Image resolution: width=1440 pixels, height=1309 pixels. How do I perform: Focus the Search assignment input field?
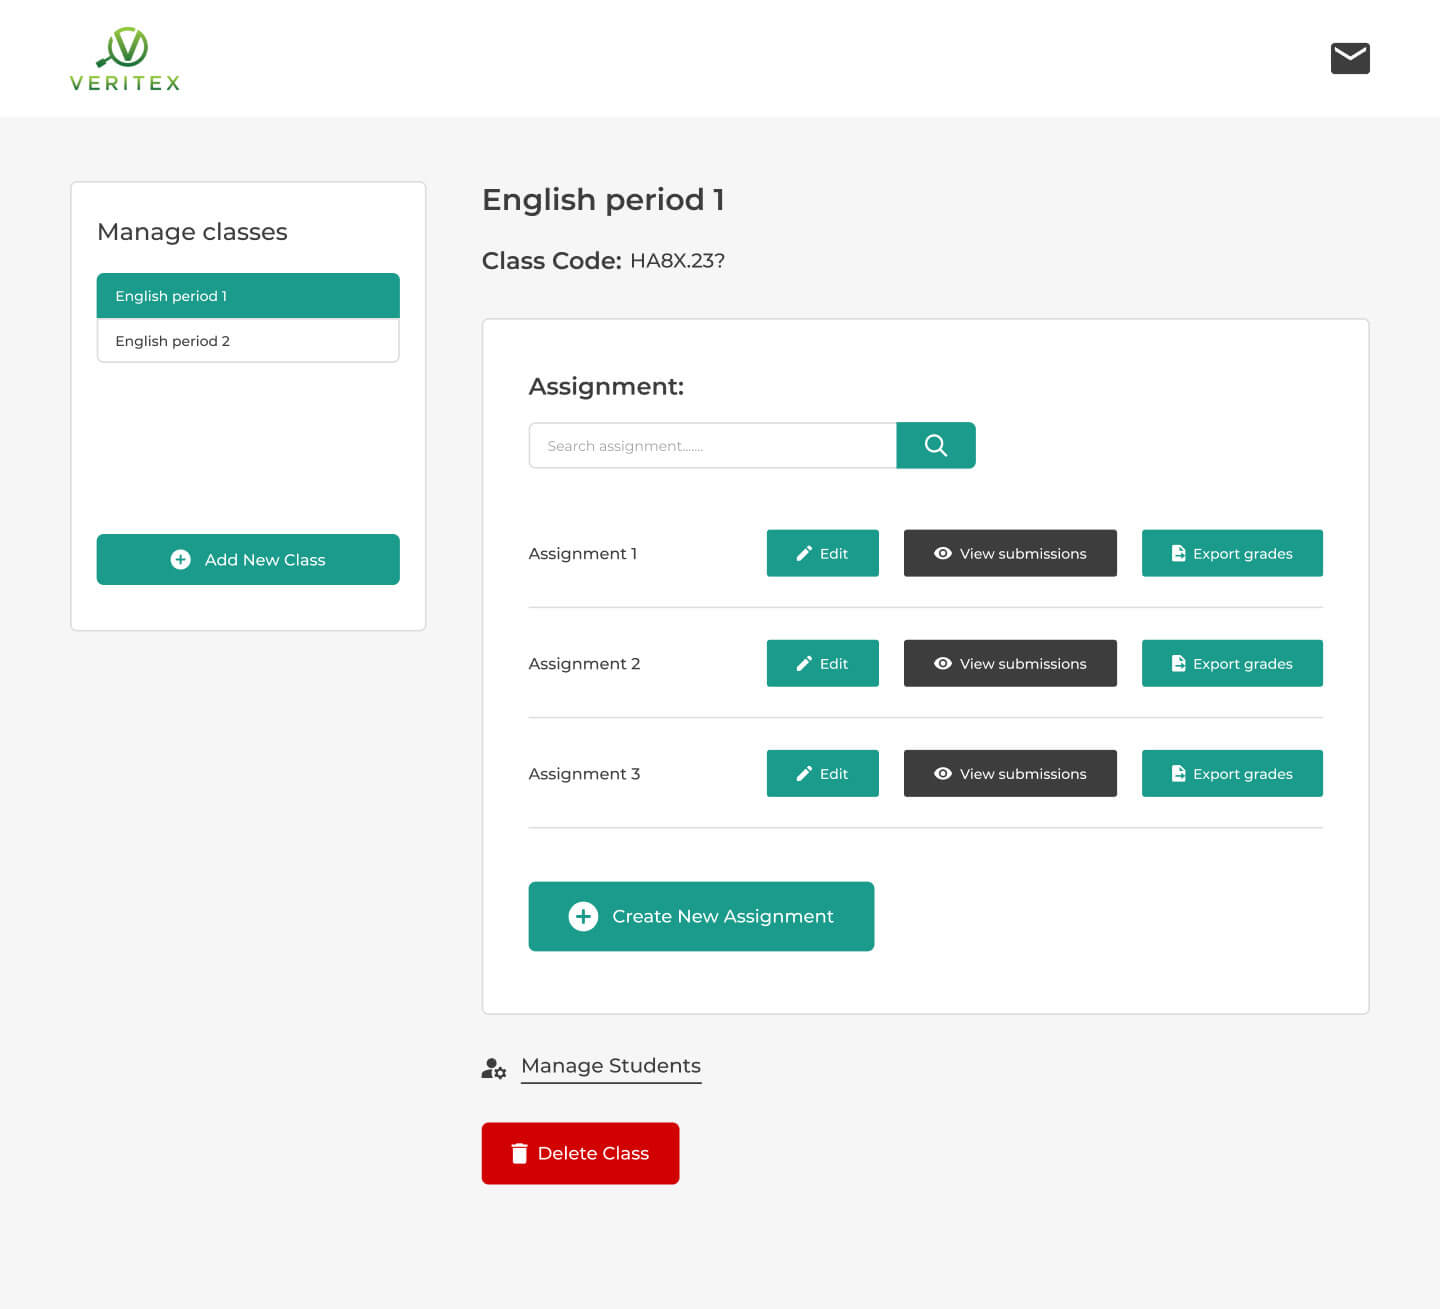pyautogui.click(x=712, y=445)
